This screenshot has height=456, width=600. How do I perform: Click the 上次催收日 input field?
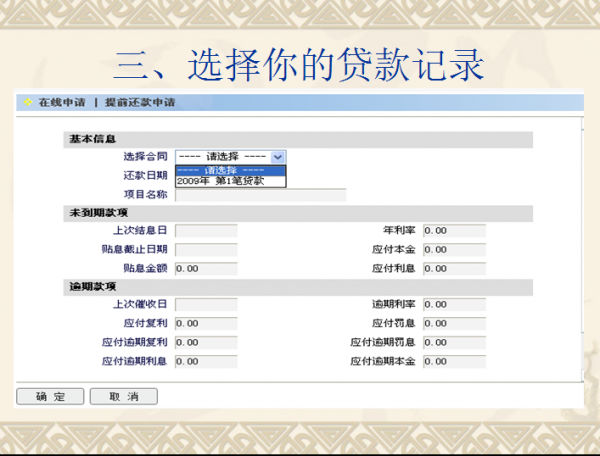pyautogui.click(x=206, y=305)
